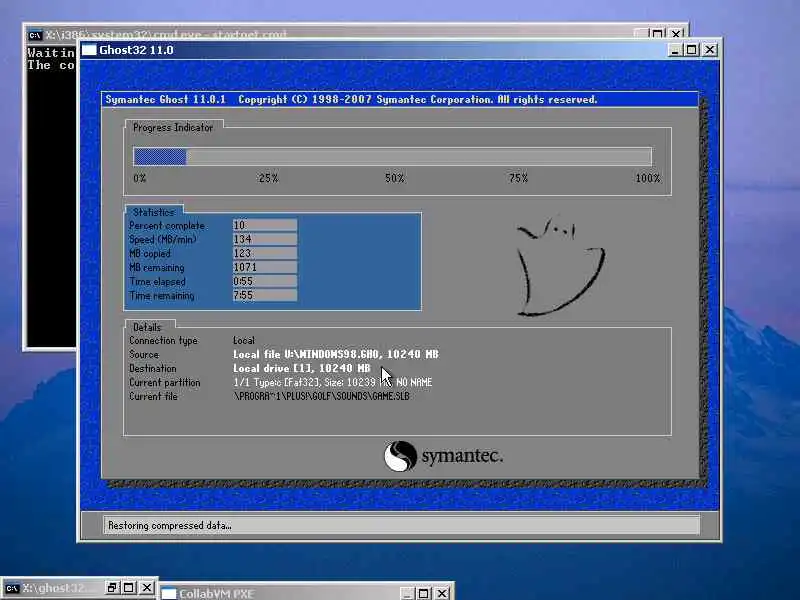
Task: Close the Ghost32 11.0 window
Action: point(710,50)
